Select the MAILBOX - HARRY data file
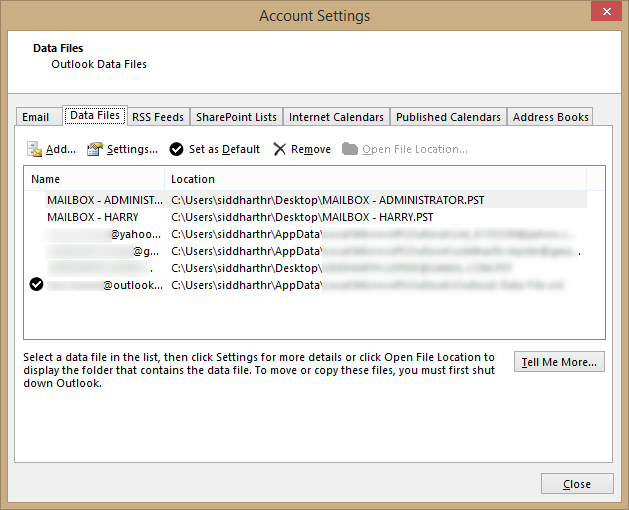This screenshot has height=510, width=629. click(x=93, y=217)
